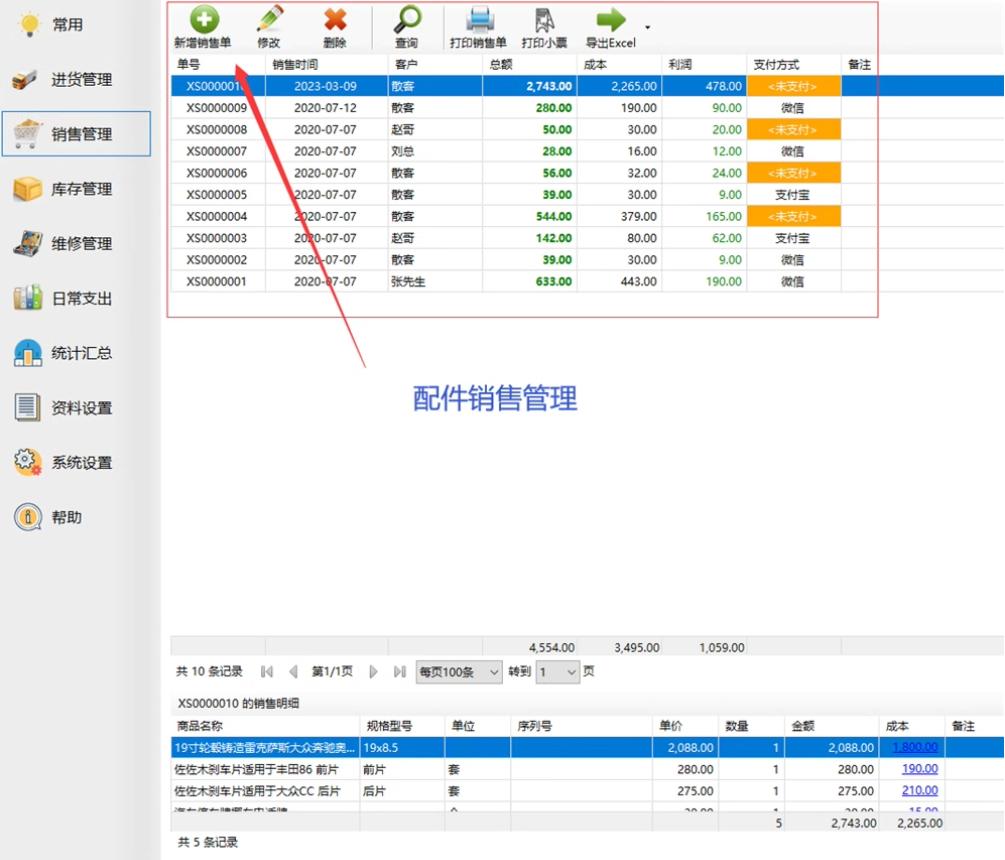The image size is (1005, 860).
Task: Sort by the 销售时间 column header
Action: (x=326, y=65)
